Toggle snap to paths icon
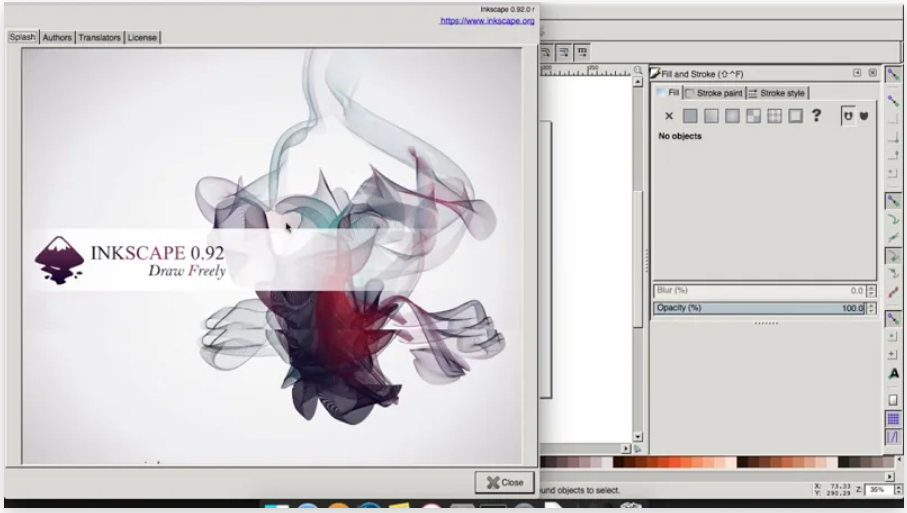 (x=893, y=219)
